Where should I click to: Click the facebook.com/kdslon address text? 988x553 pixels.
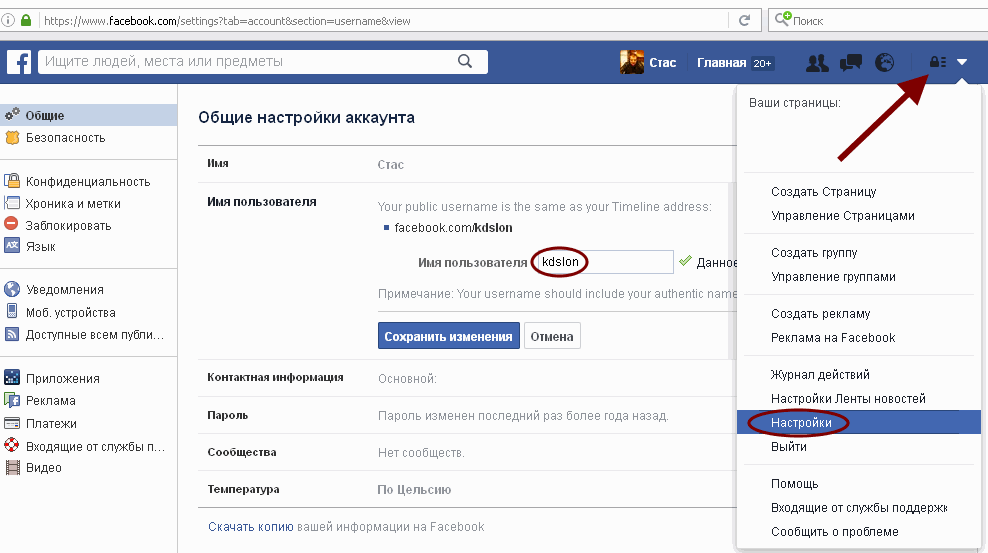click(453, 228)
